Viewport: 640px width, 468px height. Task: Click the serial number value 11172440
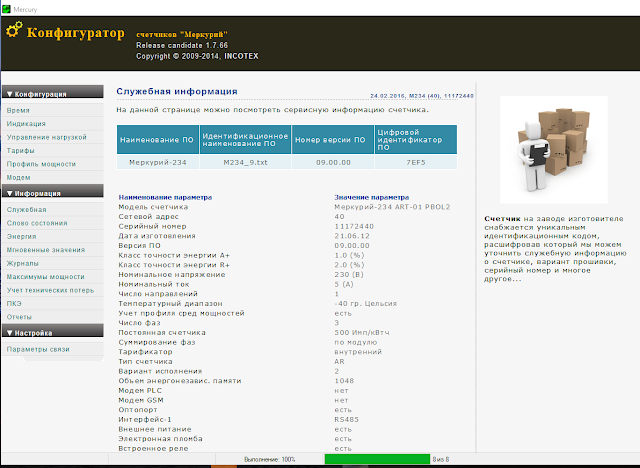click(354, 226)
